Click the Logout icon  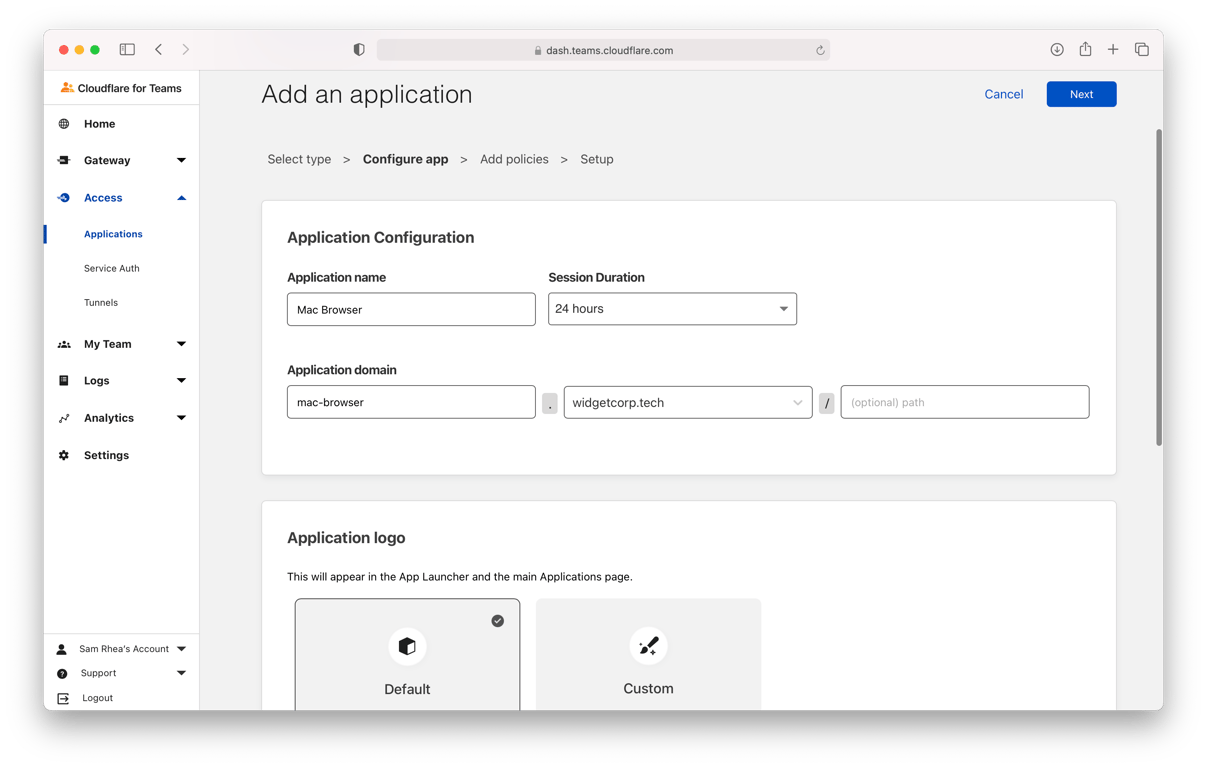(x=63, y=698)
